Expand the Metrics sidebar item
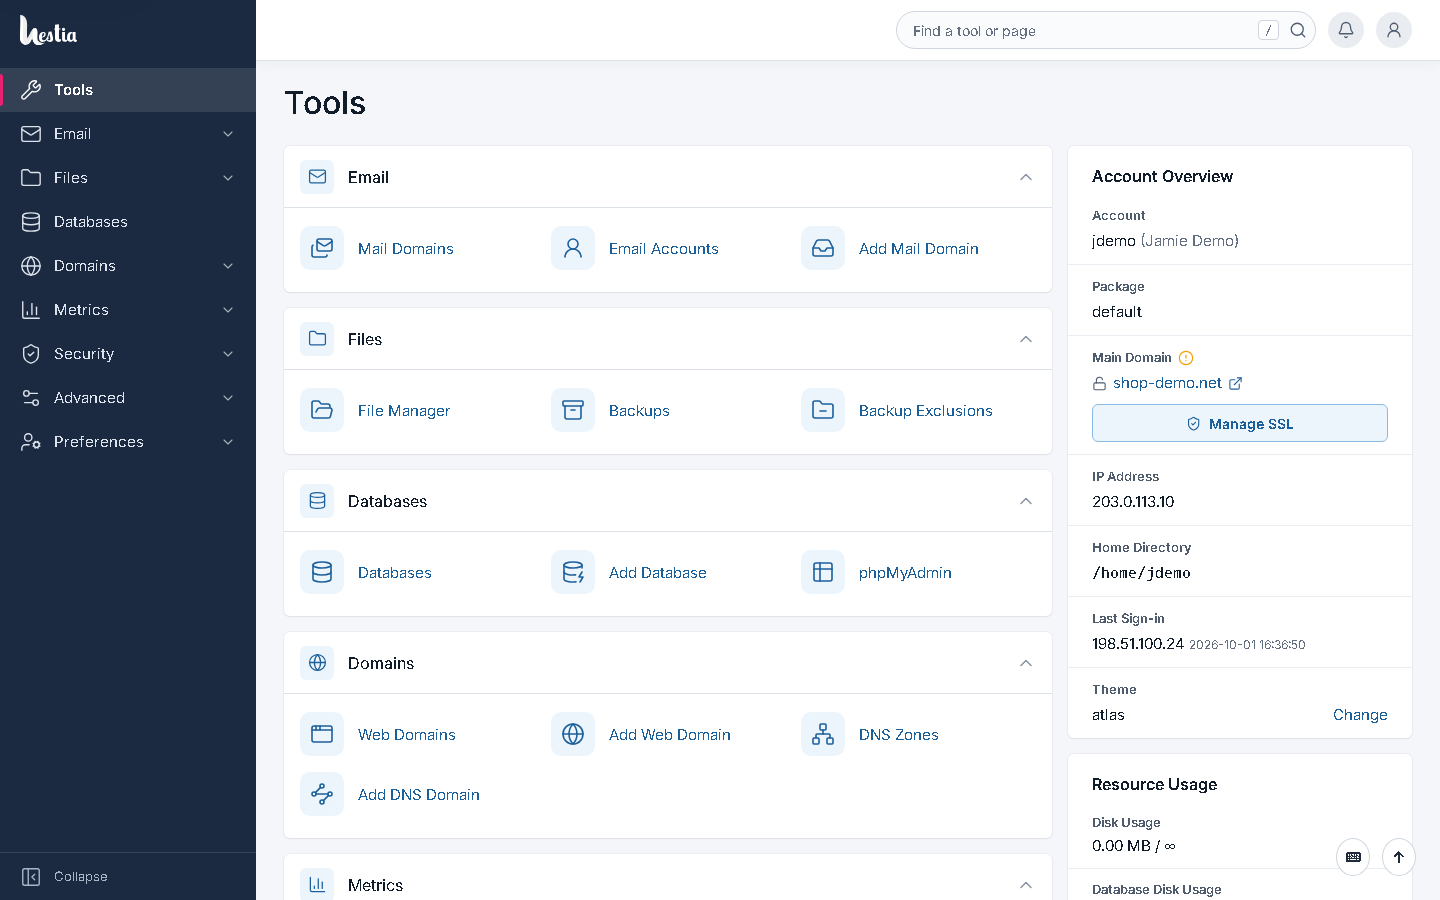The width and height of the screenshot is (1440, 900). (x=128, y=310)
